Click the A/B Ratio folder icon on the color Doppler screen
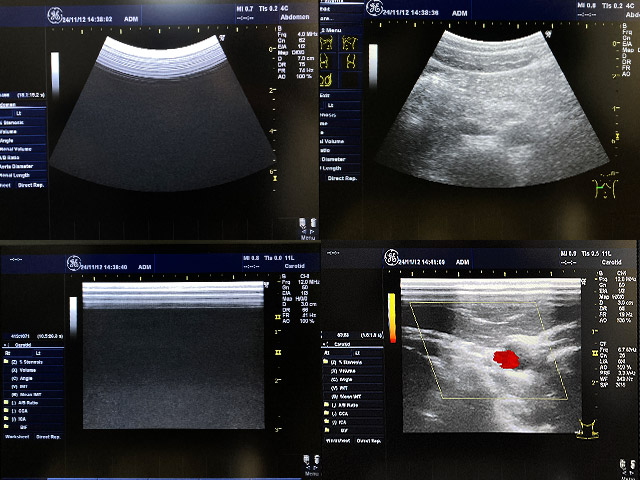 [x=326, y=404]
